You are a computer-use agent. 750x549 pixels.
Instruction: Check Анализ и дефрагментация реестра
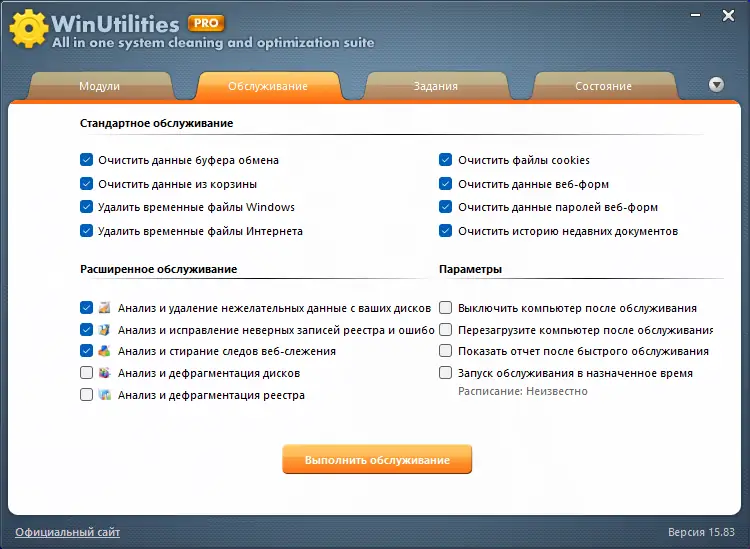click(x=86, y=395)
